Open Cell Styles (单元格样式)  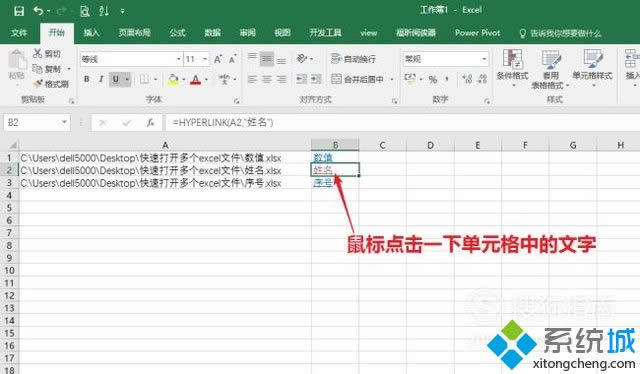click(x=592, y=69)
